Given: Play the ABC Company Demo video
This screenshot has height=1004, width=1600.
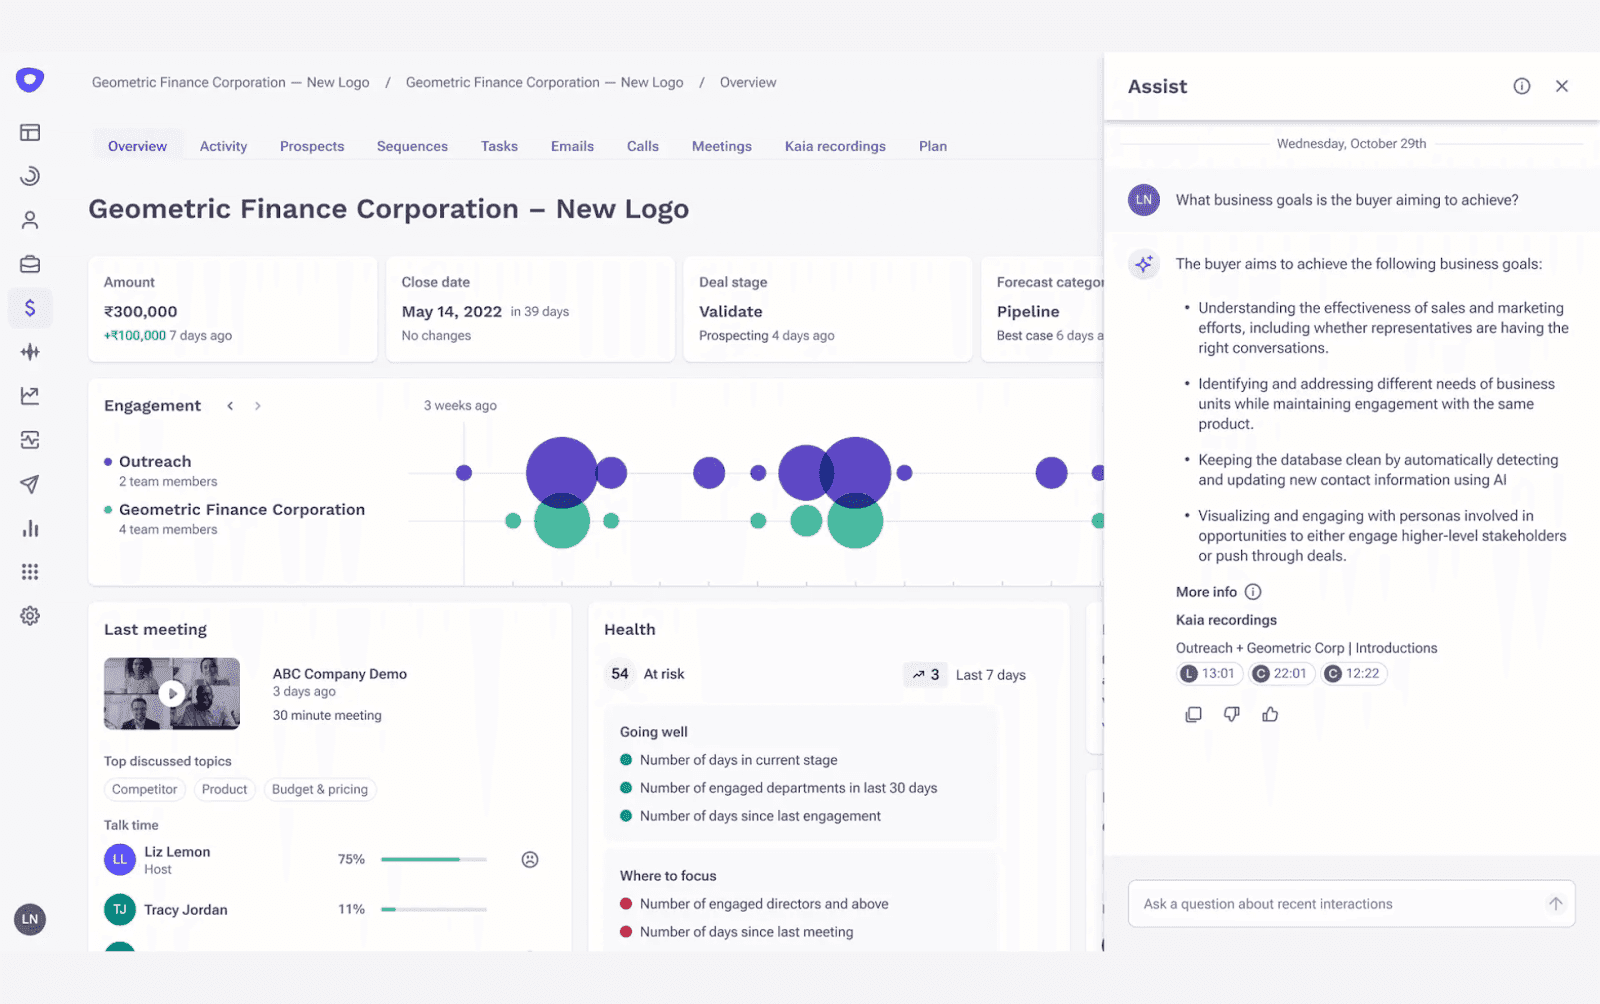Looking at the screenshot, I should (172, 693).
